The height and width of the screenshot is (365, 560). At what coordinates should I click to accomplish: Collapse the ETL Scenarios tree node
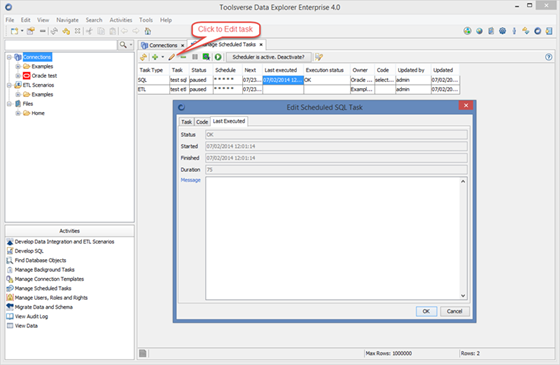(x=9, y=85)
